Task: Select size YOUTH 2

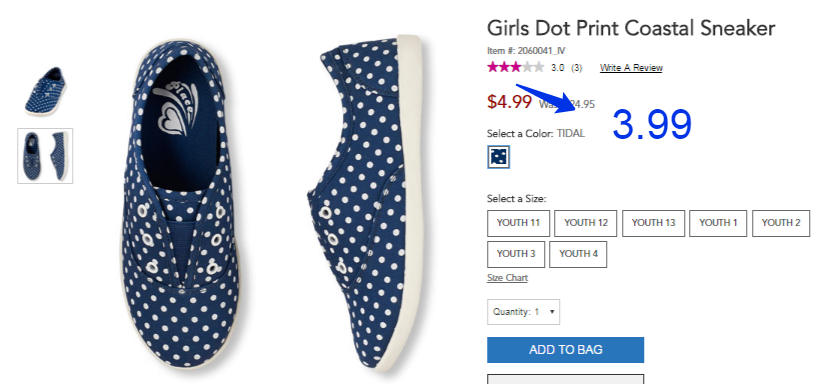Action: click(x=780, y=223)
